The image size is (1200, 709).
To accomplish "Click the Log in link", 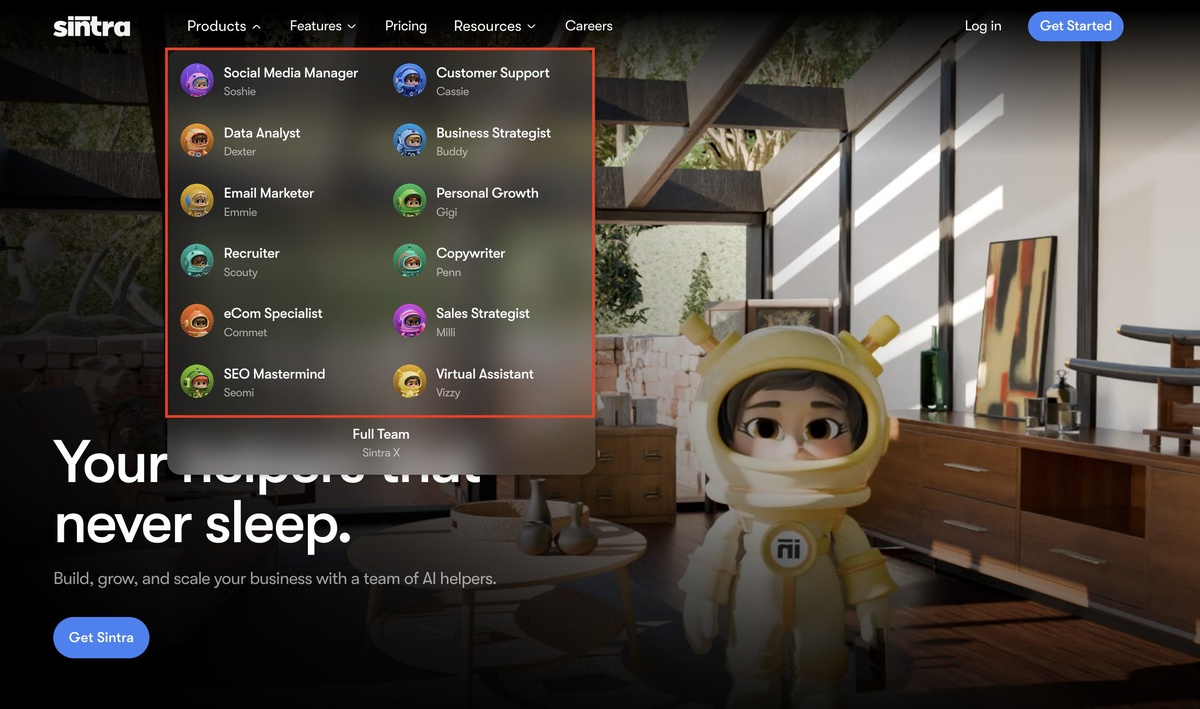I will (983, 26).
